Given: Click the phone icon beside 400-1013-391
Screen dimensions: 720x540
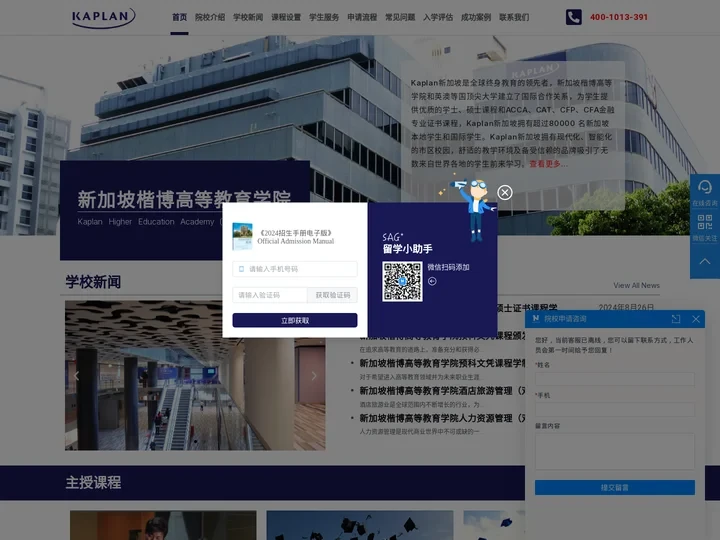Looking at the screenshot, I should 574,17.
